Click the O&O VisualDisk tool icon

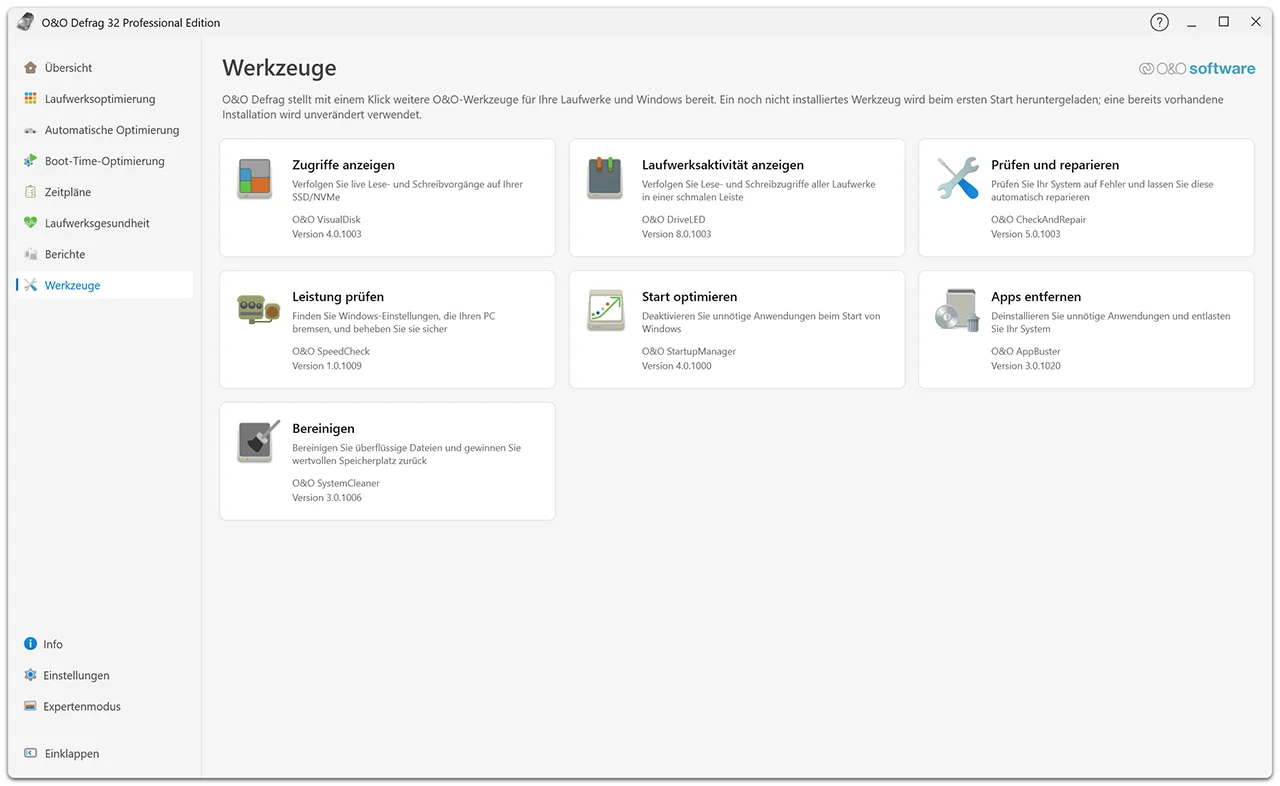pos(255,177)
